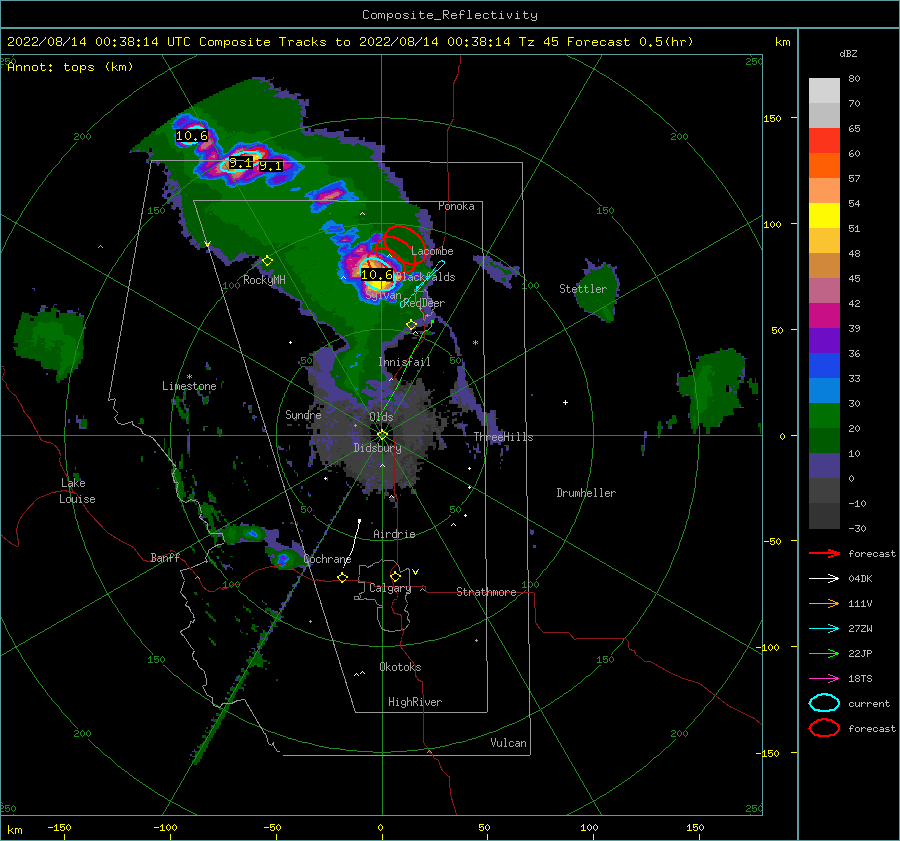Select the red 65 dBZ color swatch
Viewport: 900px width, 841px height.
(x=824, y=140)
